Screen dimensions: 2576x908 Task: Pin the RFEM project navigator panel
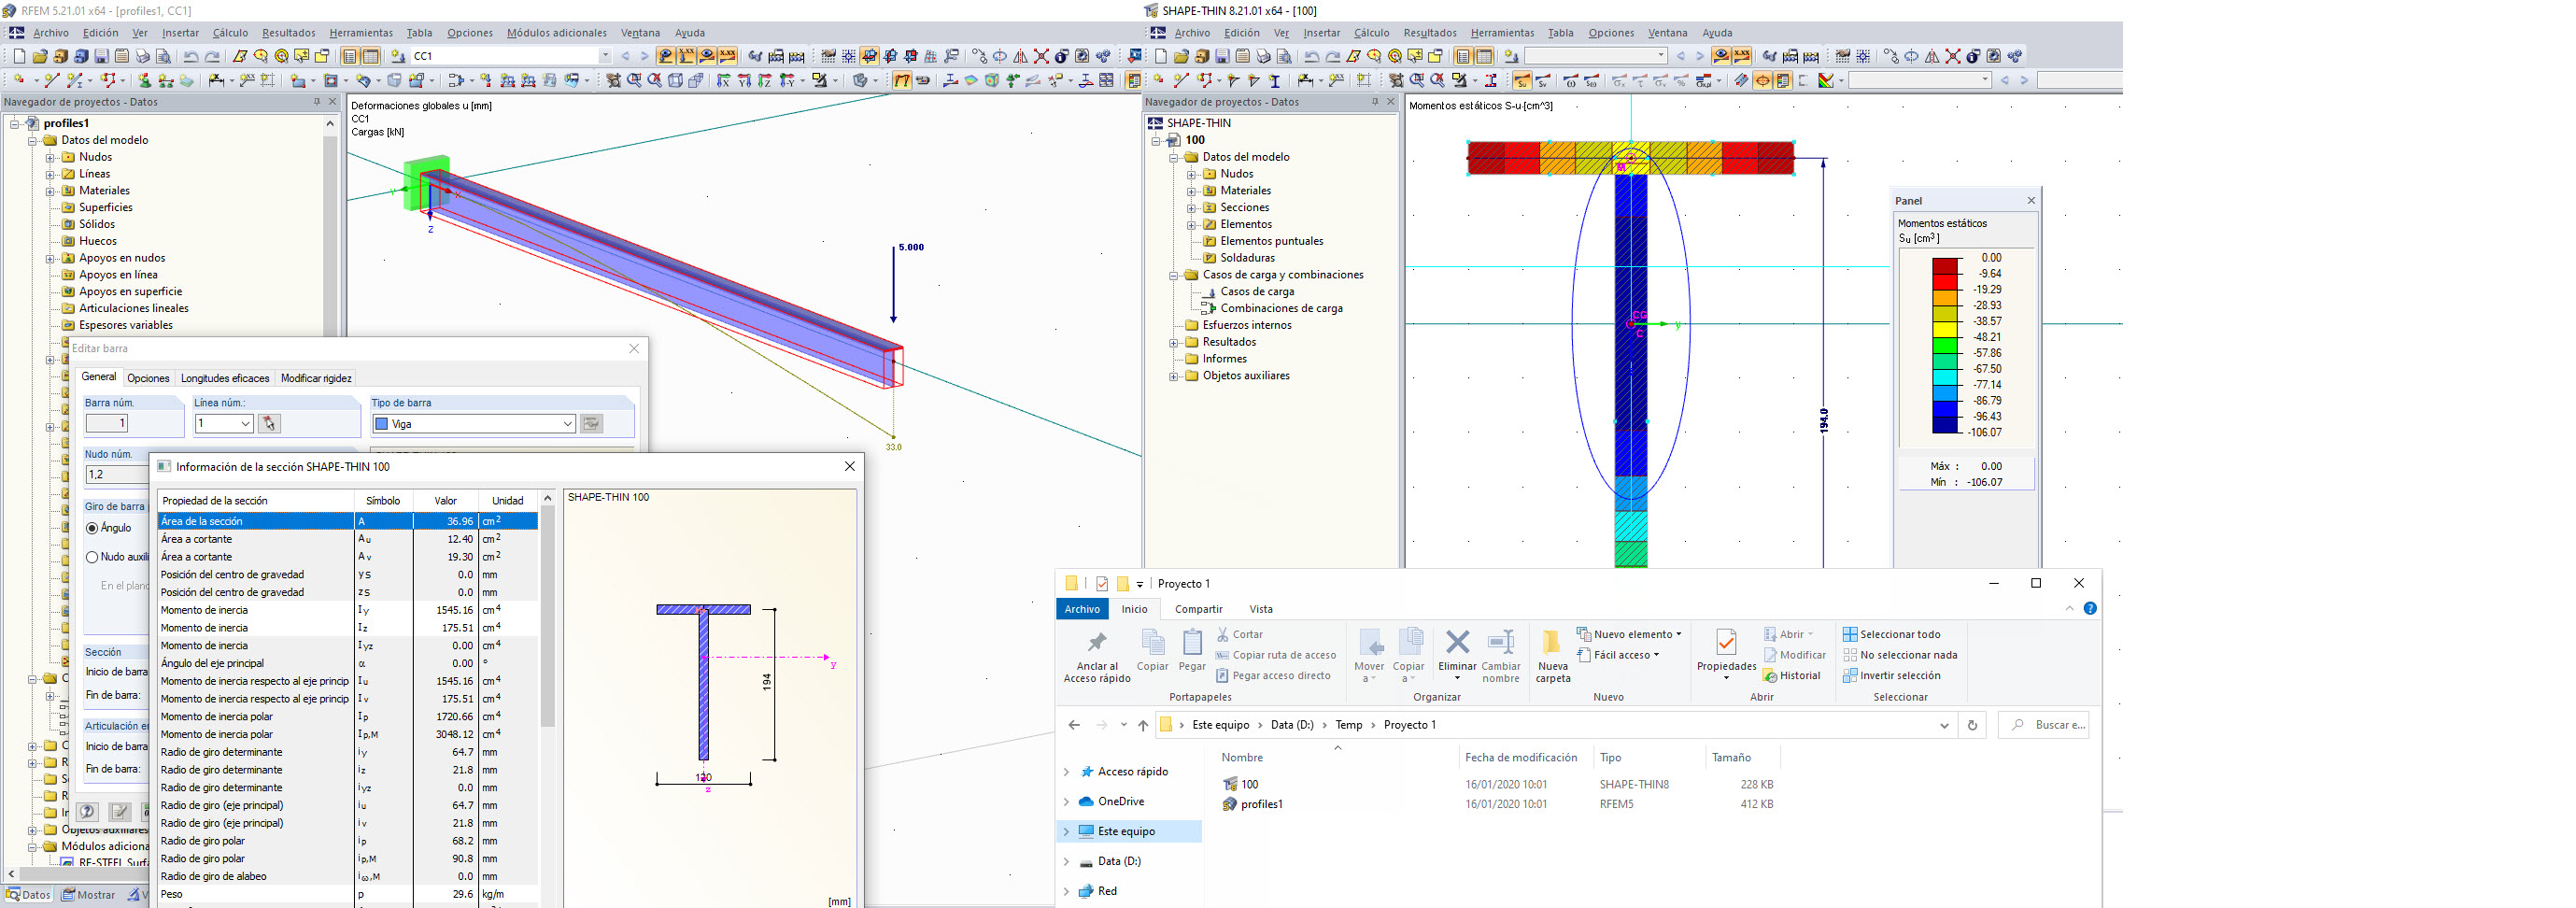317,102
